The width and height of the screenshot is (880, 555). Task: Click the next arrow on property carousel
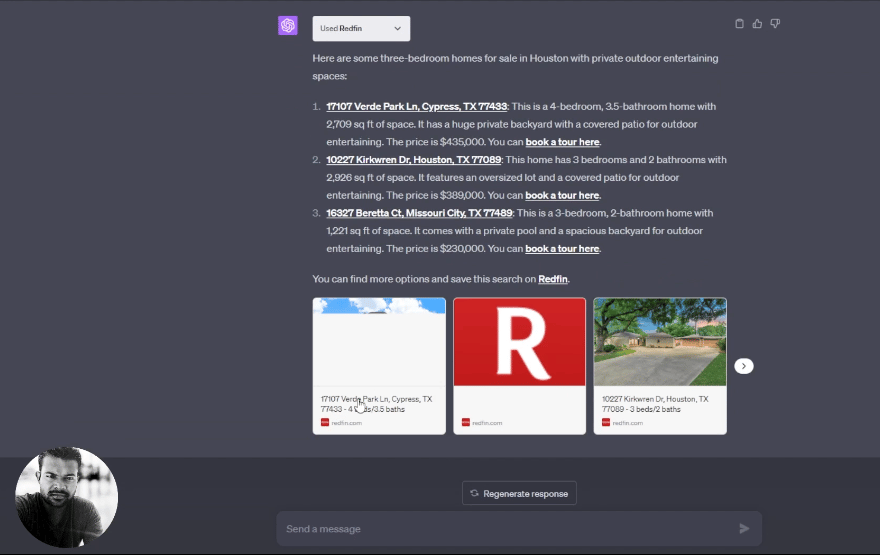point(743,366)
